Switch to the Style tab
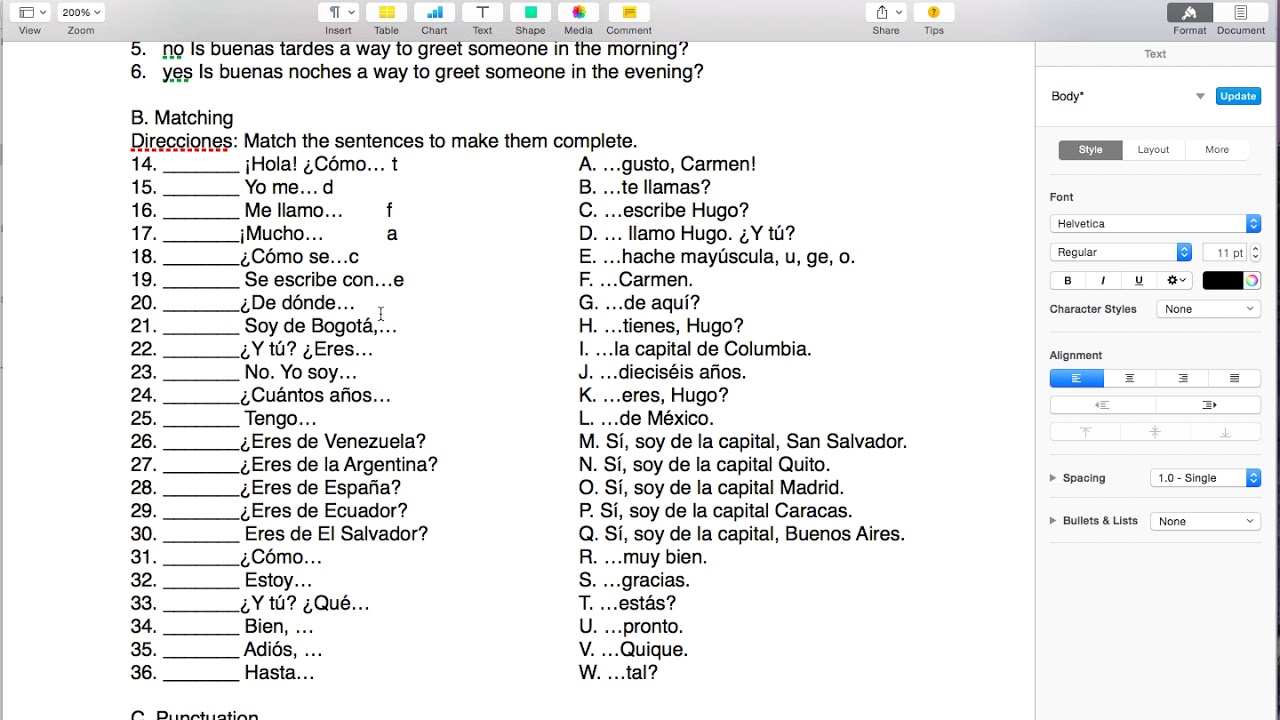 click(1090, 150)
